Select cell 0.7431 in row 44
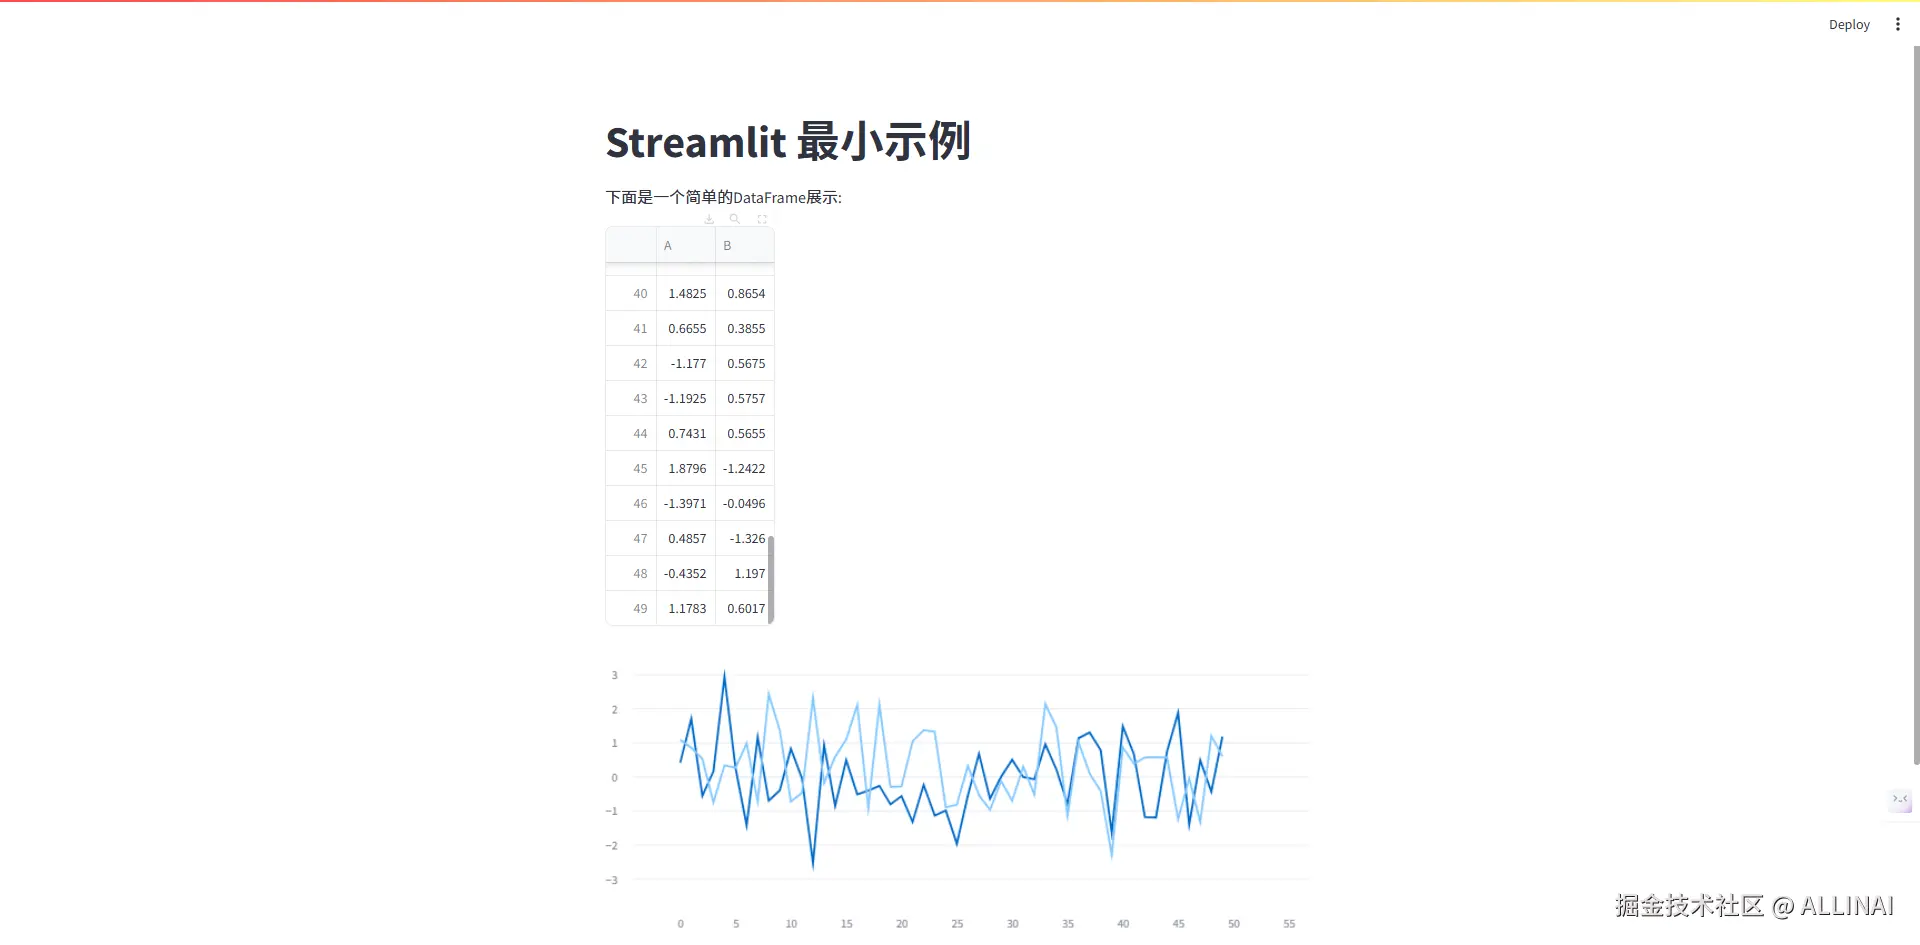The image size is (1920, 945). click(686, 434)
